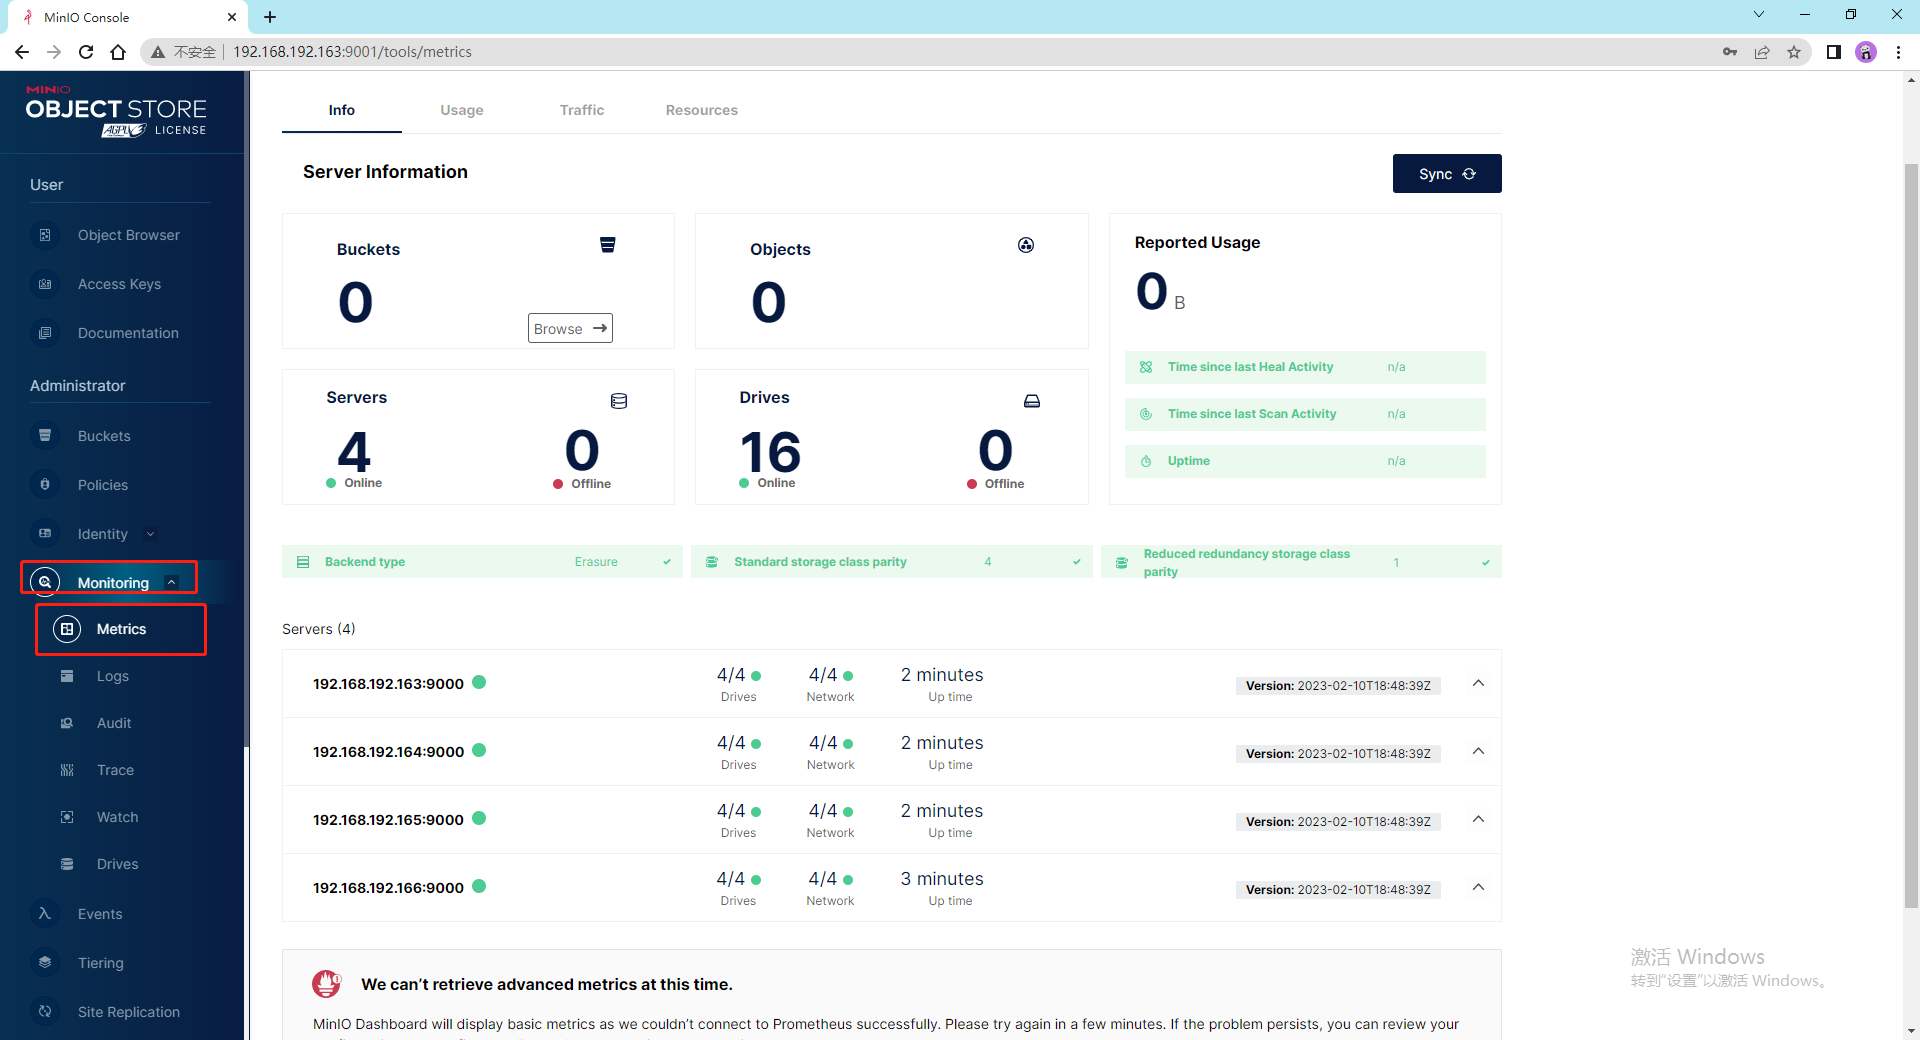Open the Trace icon under Monitoring

click(x=67, y=770)
